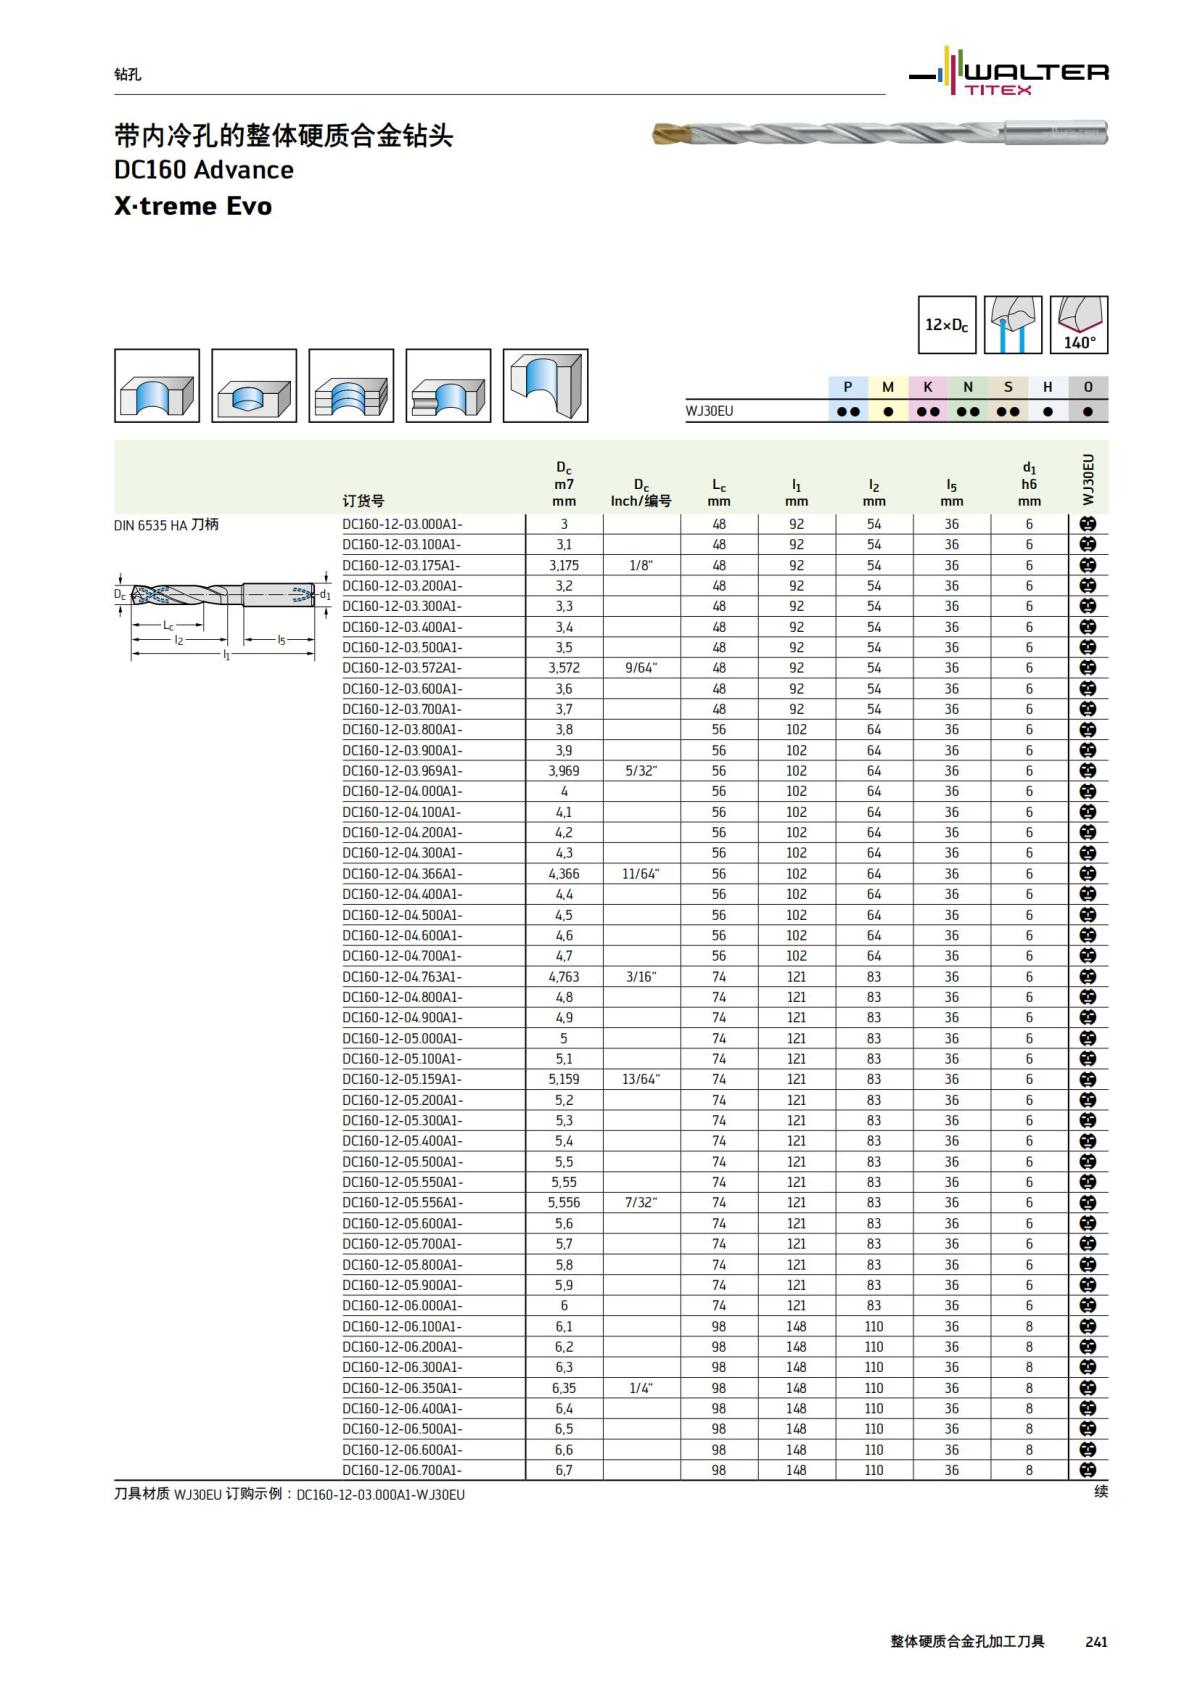Click the 1/8" inch size cell
Viewport: 1200px width, 1697px height.
(641, 565)
